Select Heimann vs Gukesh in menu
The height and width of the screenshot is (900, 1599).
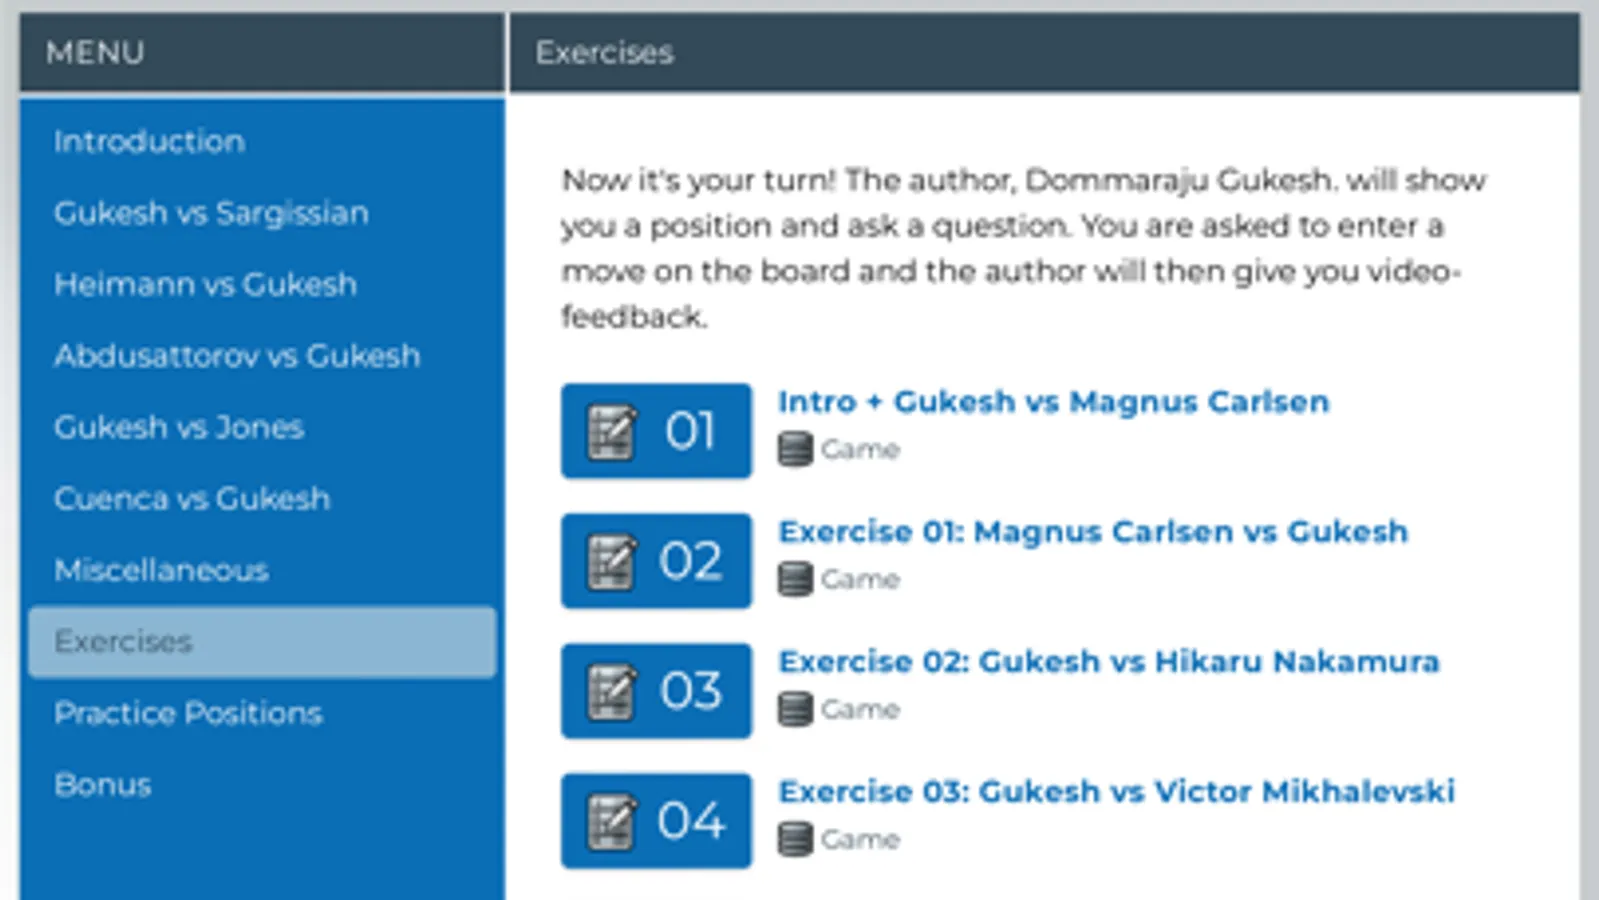pos(205,285)
